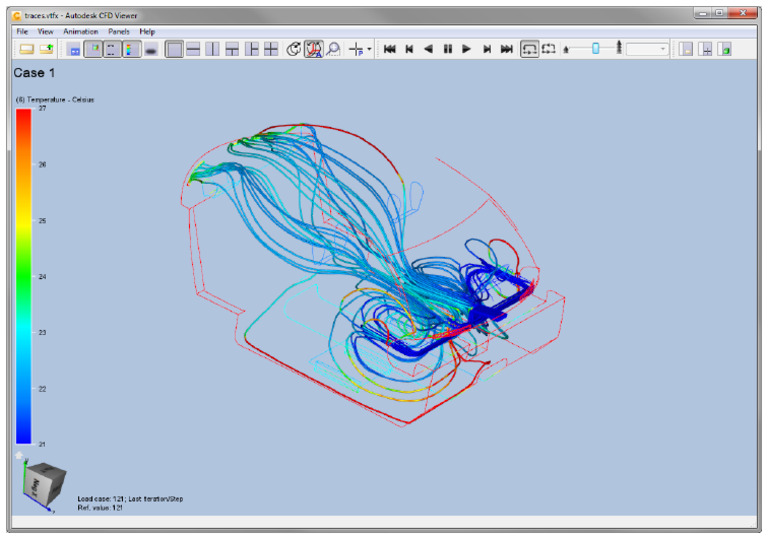Viewport: 768px width, 538px height.
Task: Click the four-way split viewport layout icon
Action: [x=271, y=49]
